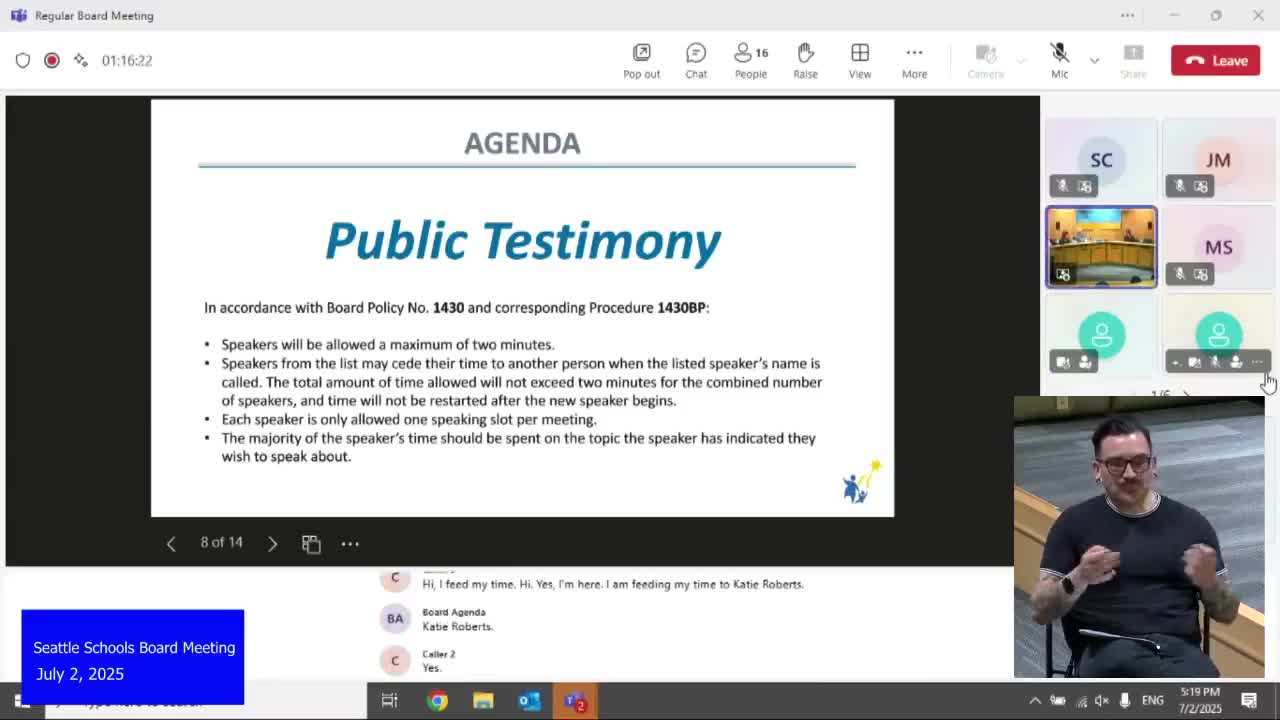Toggle the microphone mute
Viewport: 1280px width, 720px height.
pos(1059,60)
